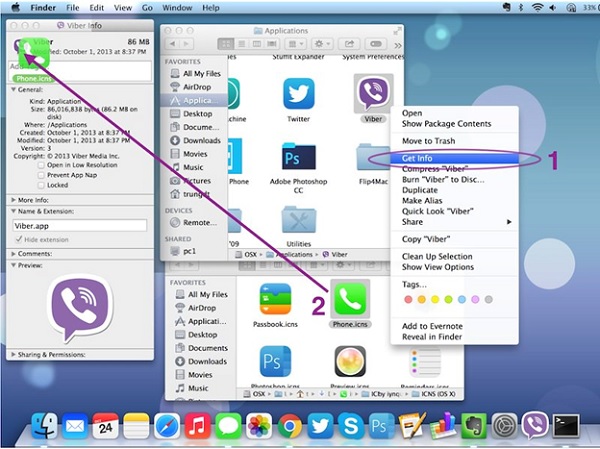Viewport: 600px width, 449px height.
Task: Collapse the General section in Viber Info
Action: [x=14, y=89]
